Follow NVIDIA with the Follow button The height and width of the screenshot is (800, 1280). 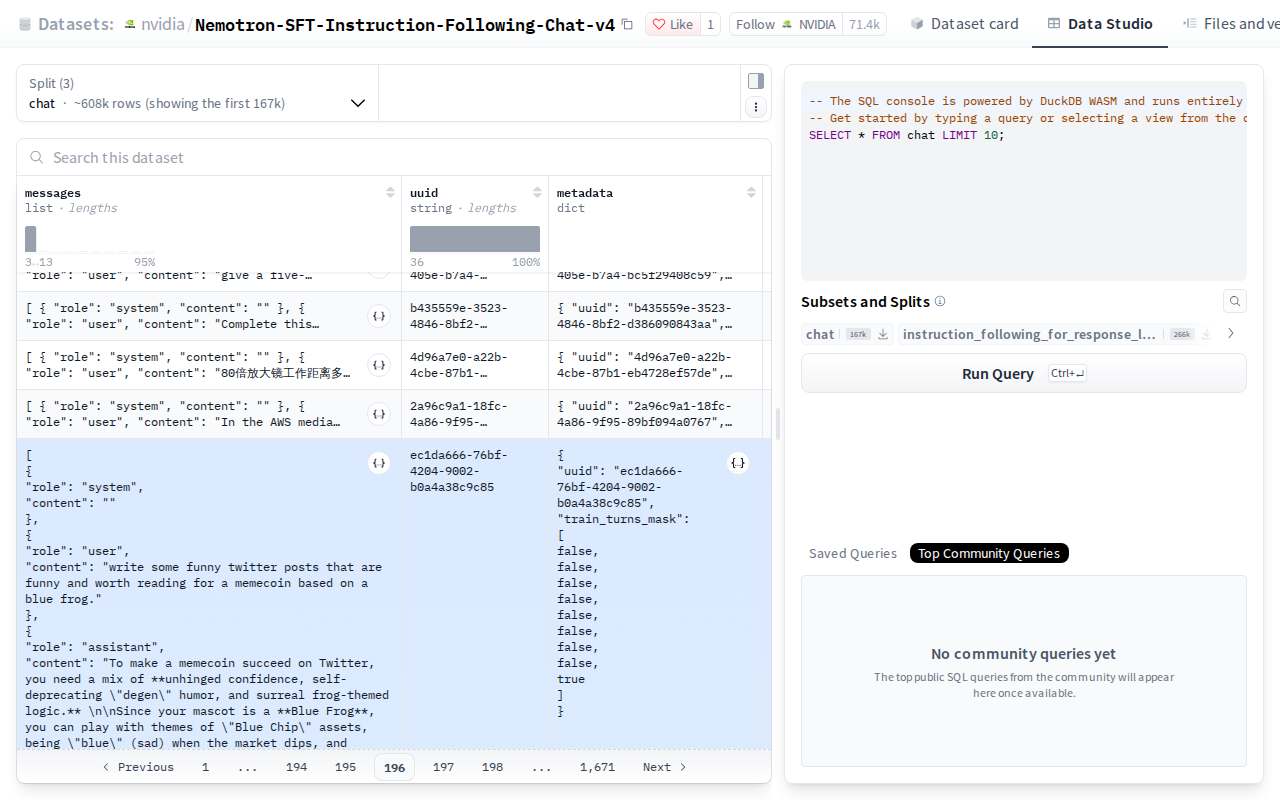click(785, 24)
